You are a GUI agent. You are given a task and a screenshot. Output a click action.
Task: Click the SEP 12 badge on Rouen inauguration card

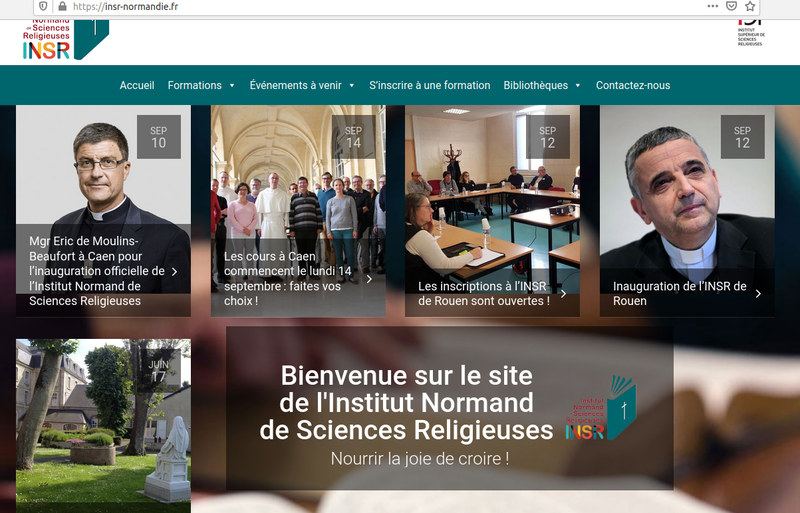743,137
